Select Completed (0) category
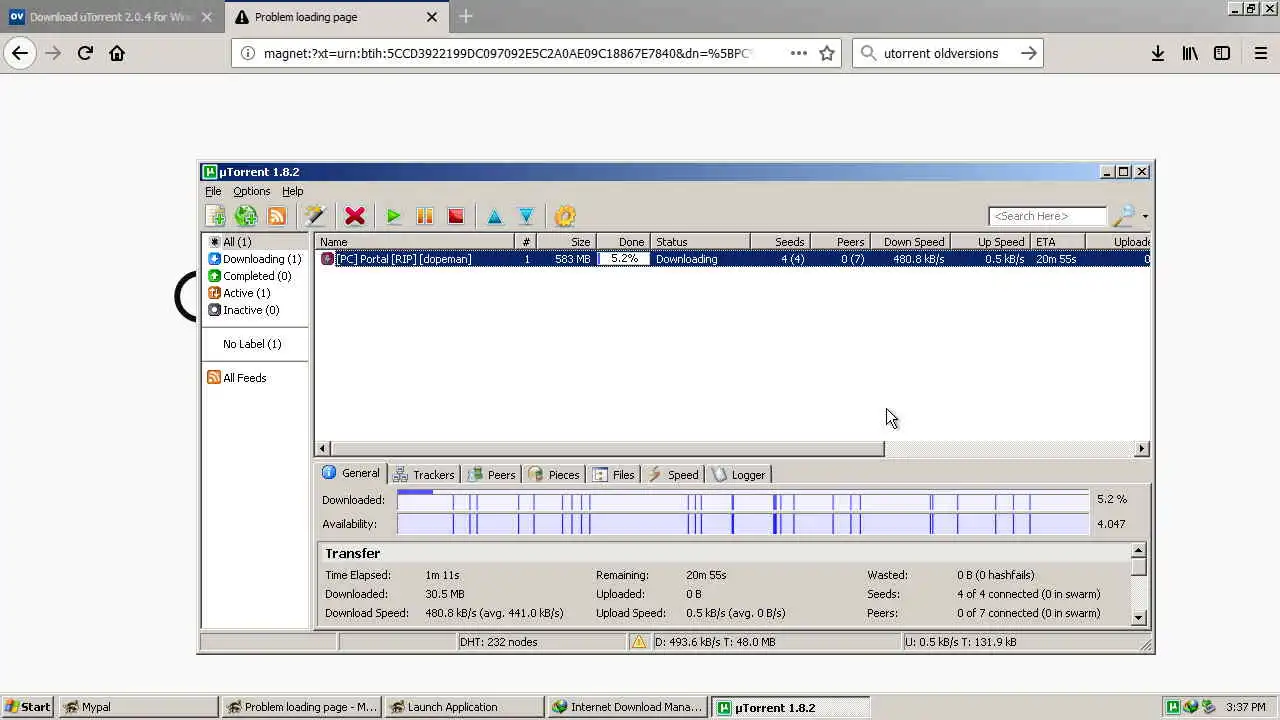The height and width of the screenshot is (720, 1280). 257,276
